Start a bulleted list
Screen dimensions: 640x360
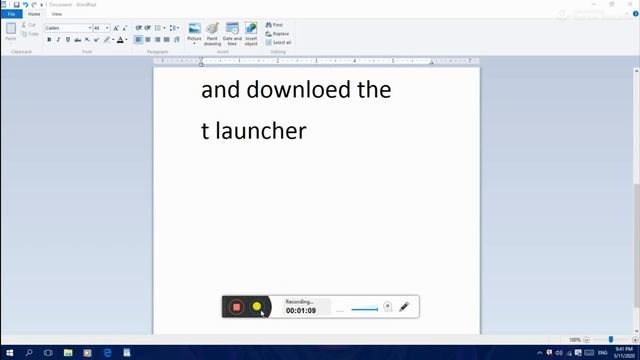pyautogui.click(x=158, y=28)
